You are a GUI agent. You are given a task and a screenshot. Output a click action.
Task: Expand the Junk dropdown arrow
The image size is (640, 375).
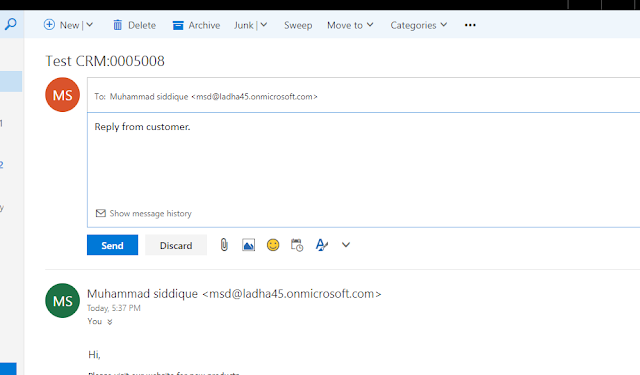click(264, 25)
